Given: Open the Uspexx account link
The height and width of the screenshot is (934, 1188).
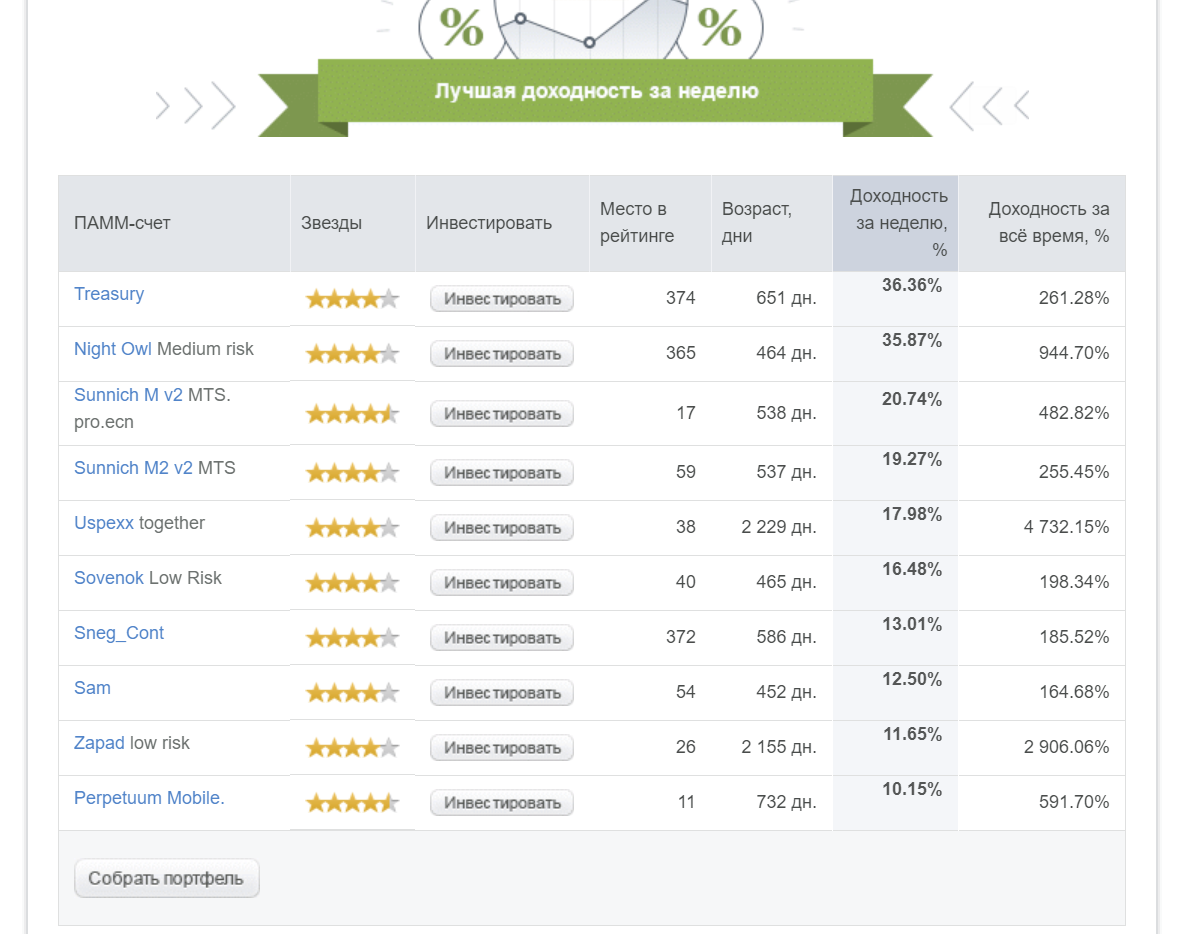Looking at the screenshot, I should tap(104, 523).
